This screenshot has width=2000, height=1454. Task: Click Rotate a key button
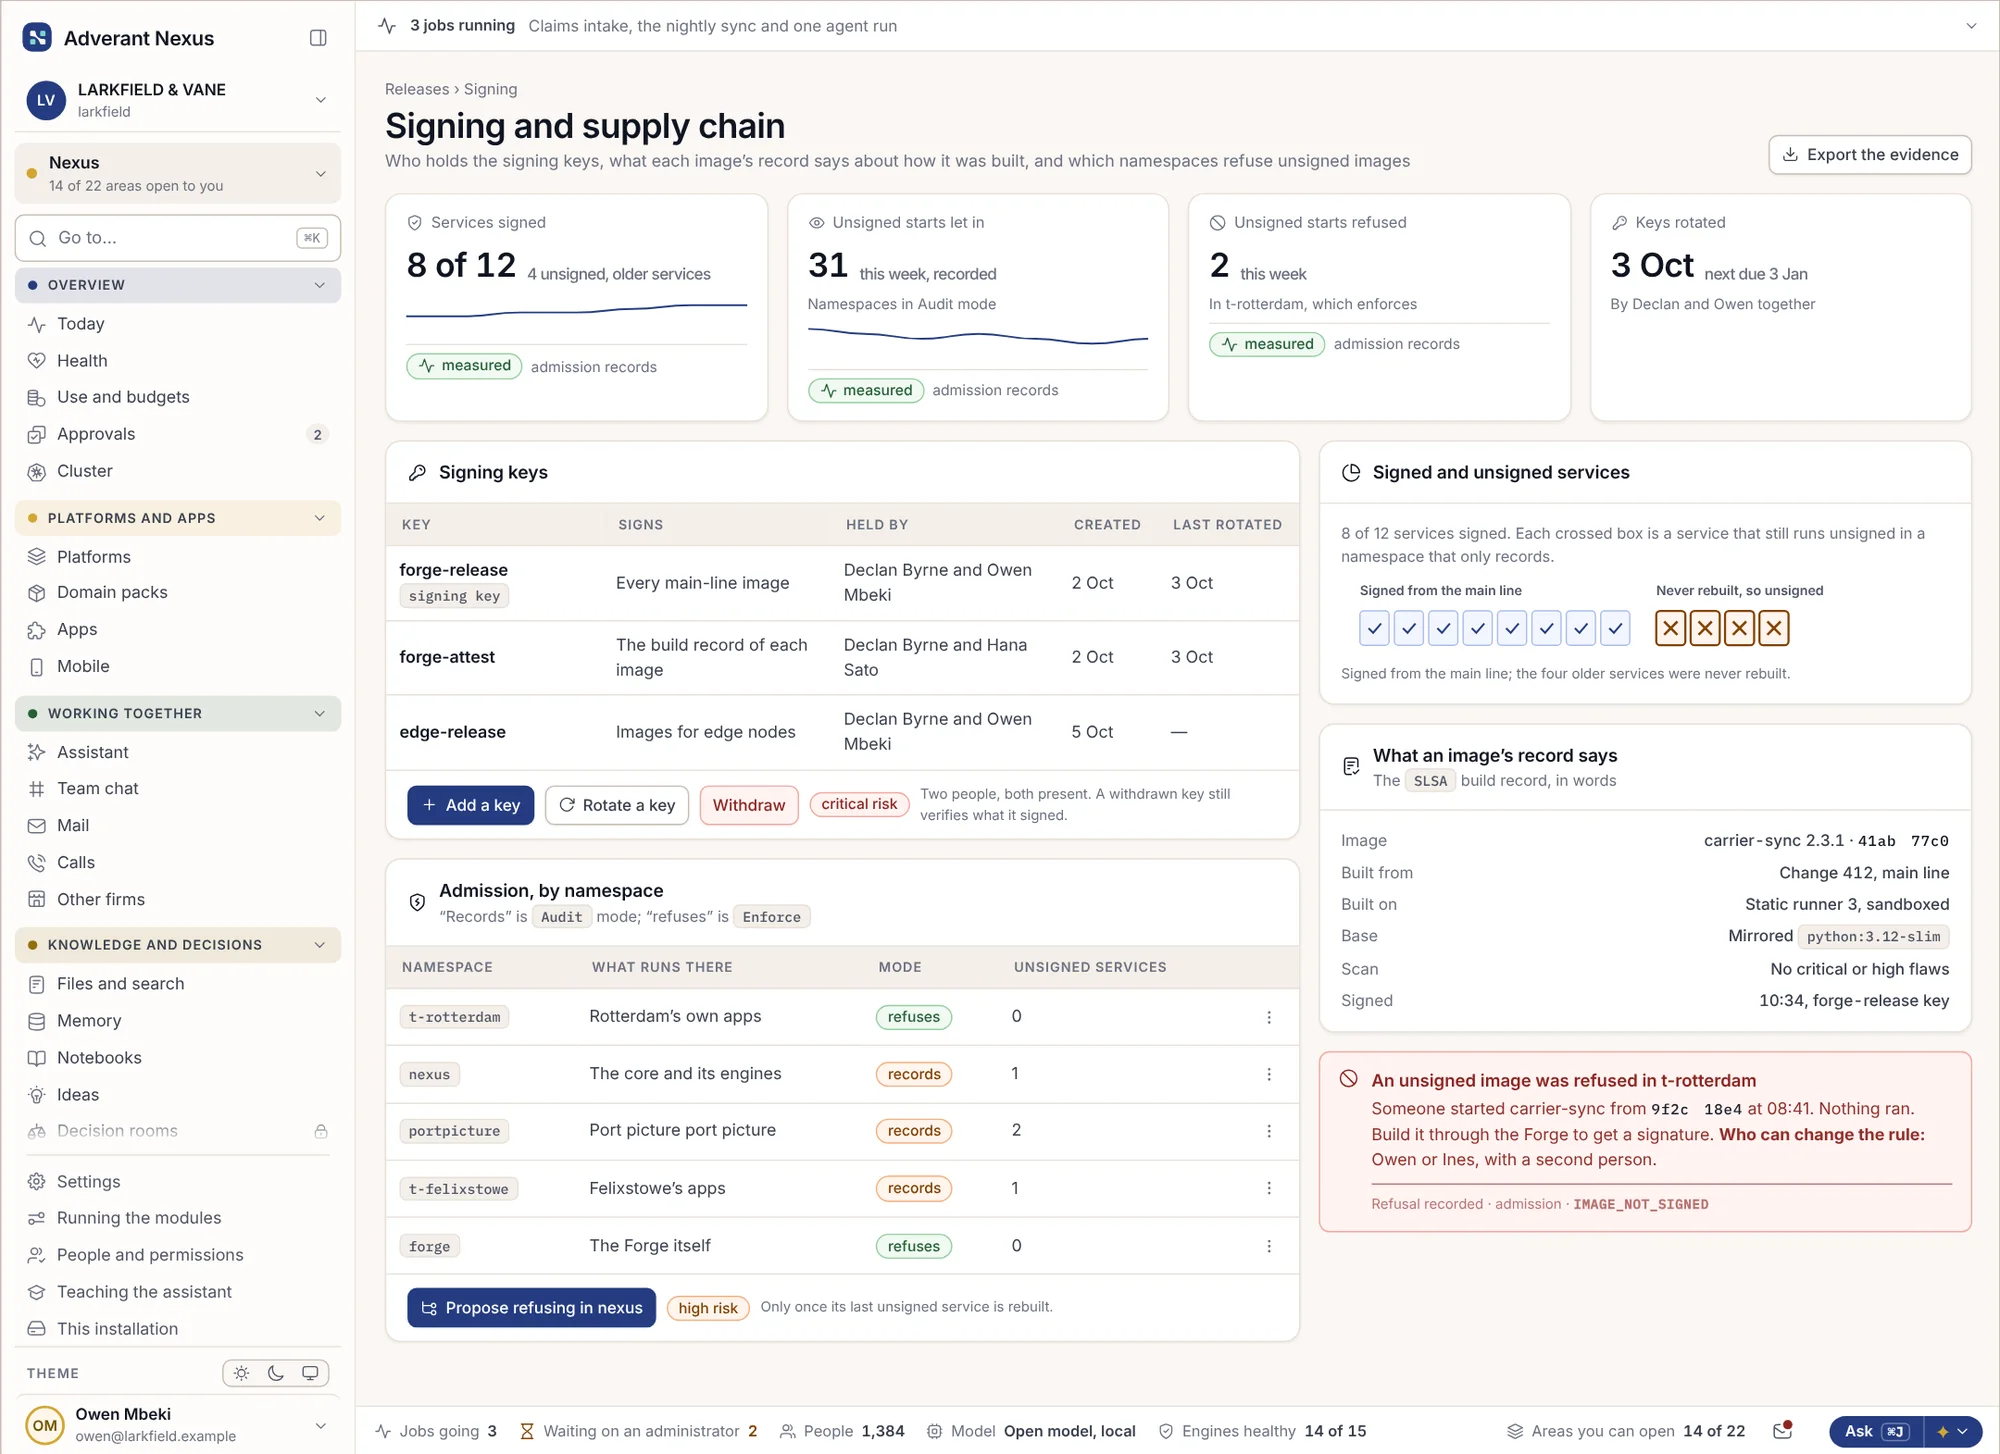coord(617,805)
